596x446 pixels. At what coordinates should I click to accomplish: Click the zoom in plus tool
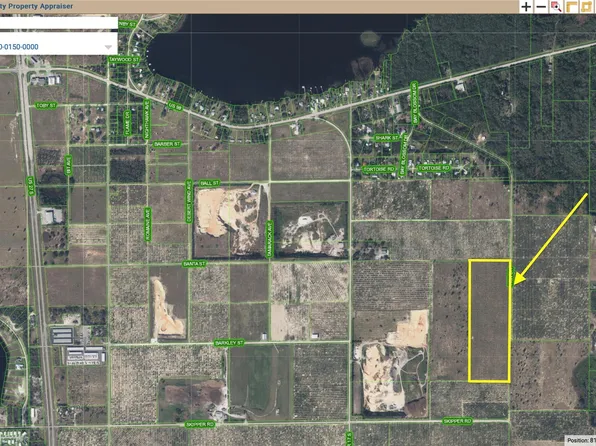pos(526,7)
